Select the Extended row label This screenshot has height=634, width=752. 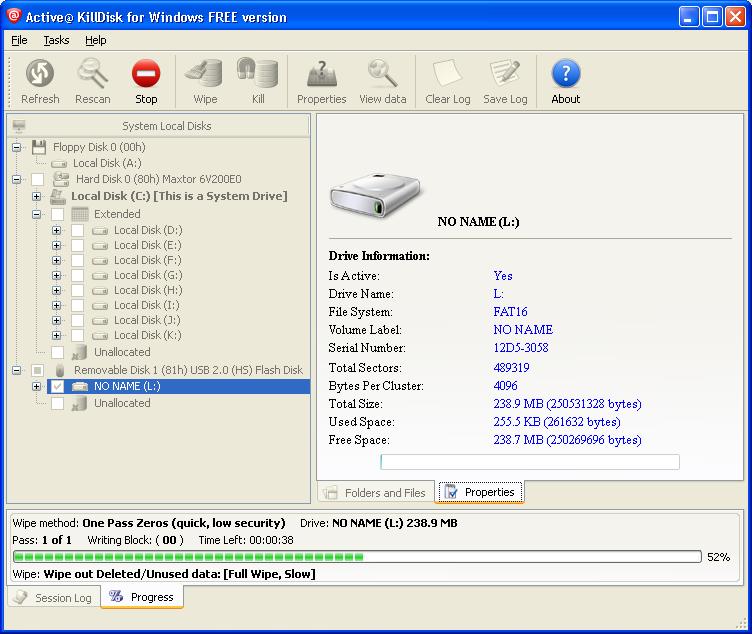[118, 214]
